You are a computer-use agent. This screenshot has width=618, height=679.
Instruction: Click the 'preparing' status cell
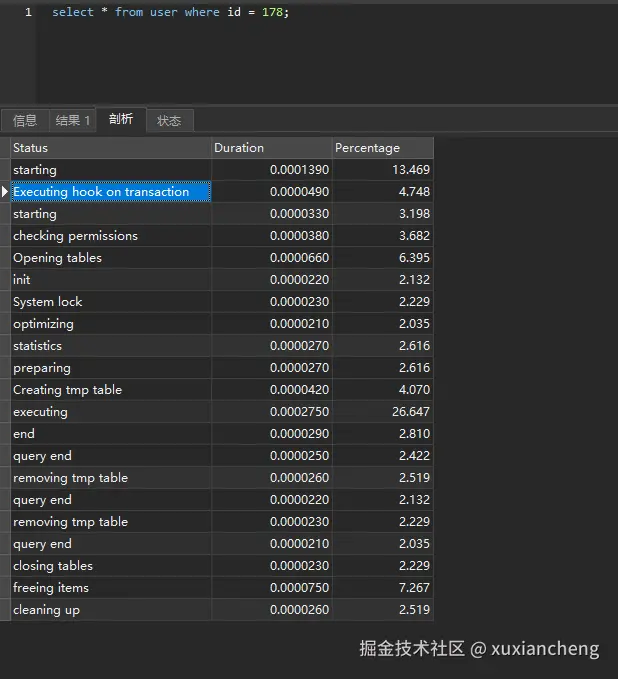pos(111,368)
